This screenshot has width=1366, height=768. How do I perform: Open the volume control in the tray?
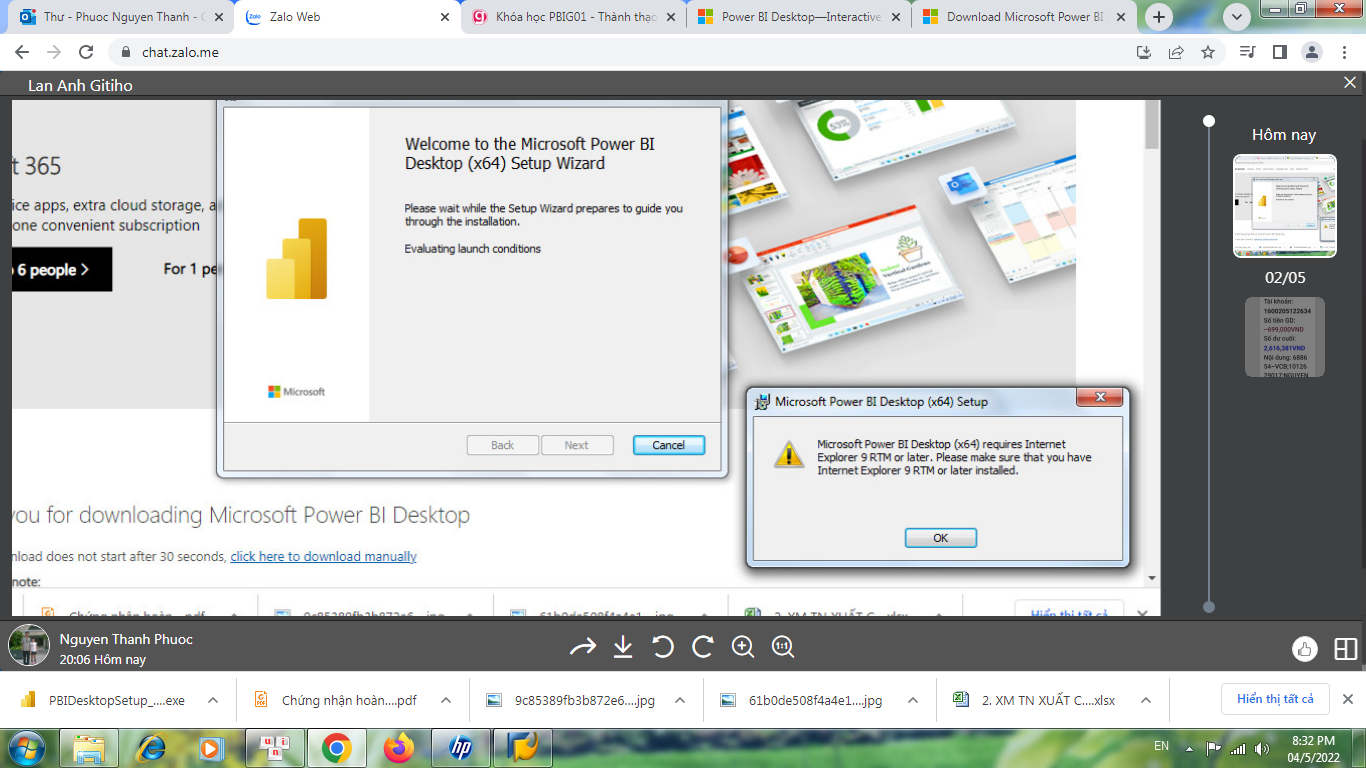tap(1263, 748)
